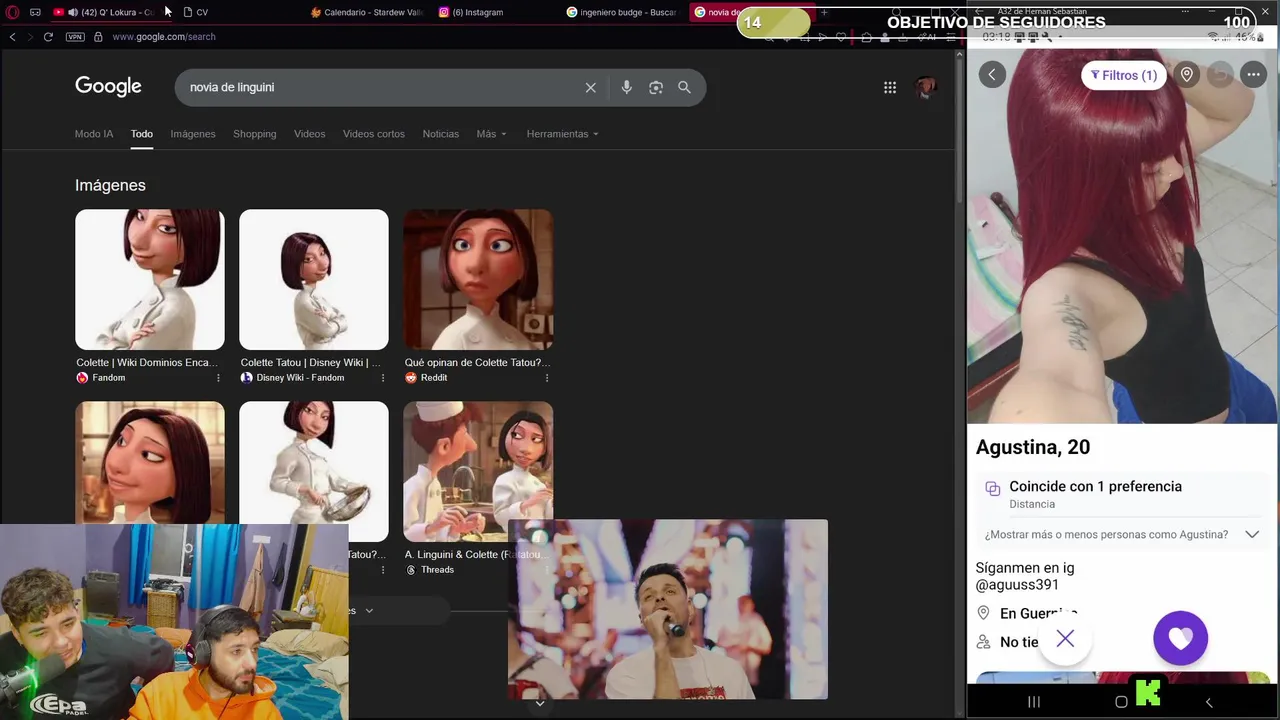Expand the Herramientas dropdown
This screenshot has height=720, width=1280.
point(563,134)
